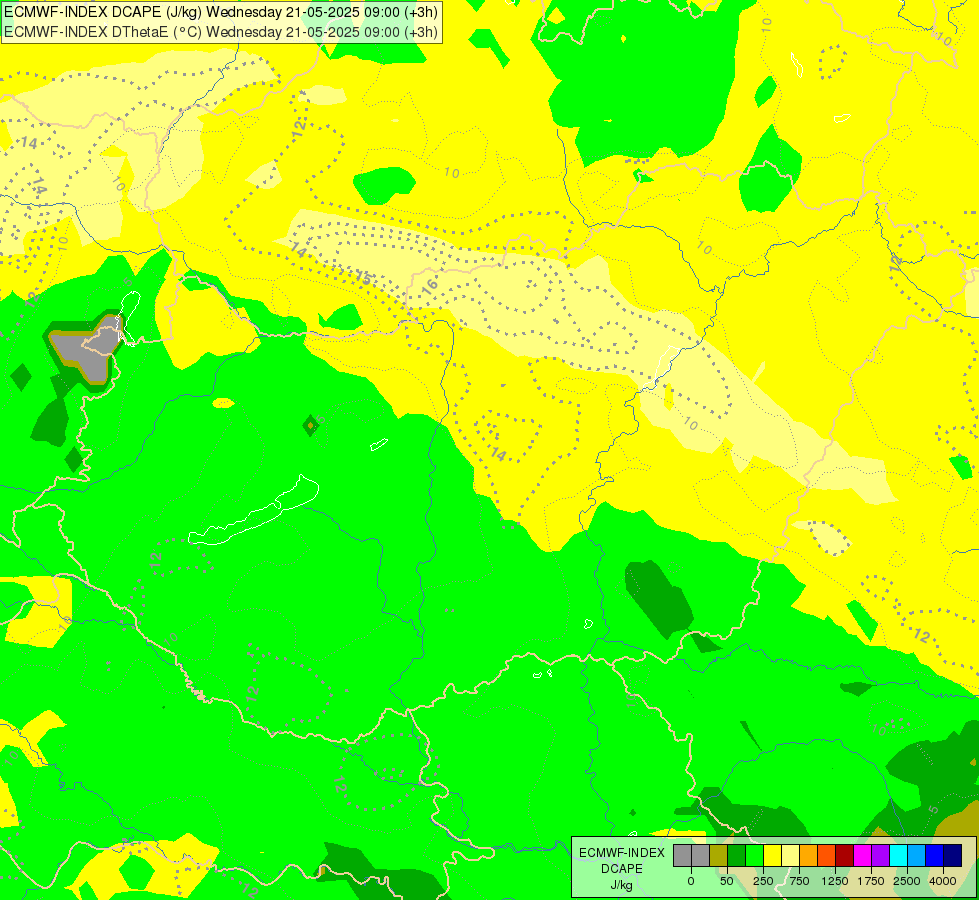The image size is (979, 900).
Task: Click "ECMWF-INDEX" in the legend box
Action: 622,853
